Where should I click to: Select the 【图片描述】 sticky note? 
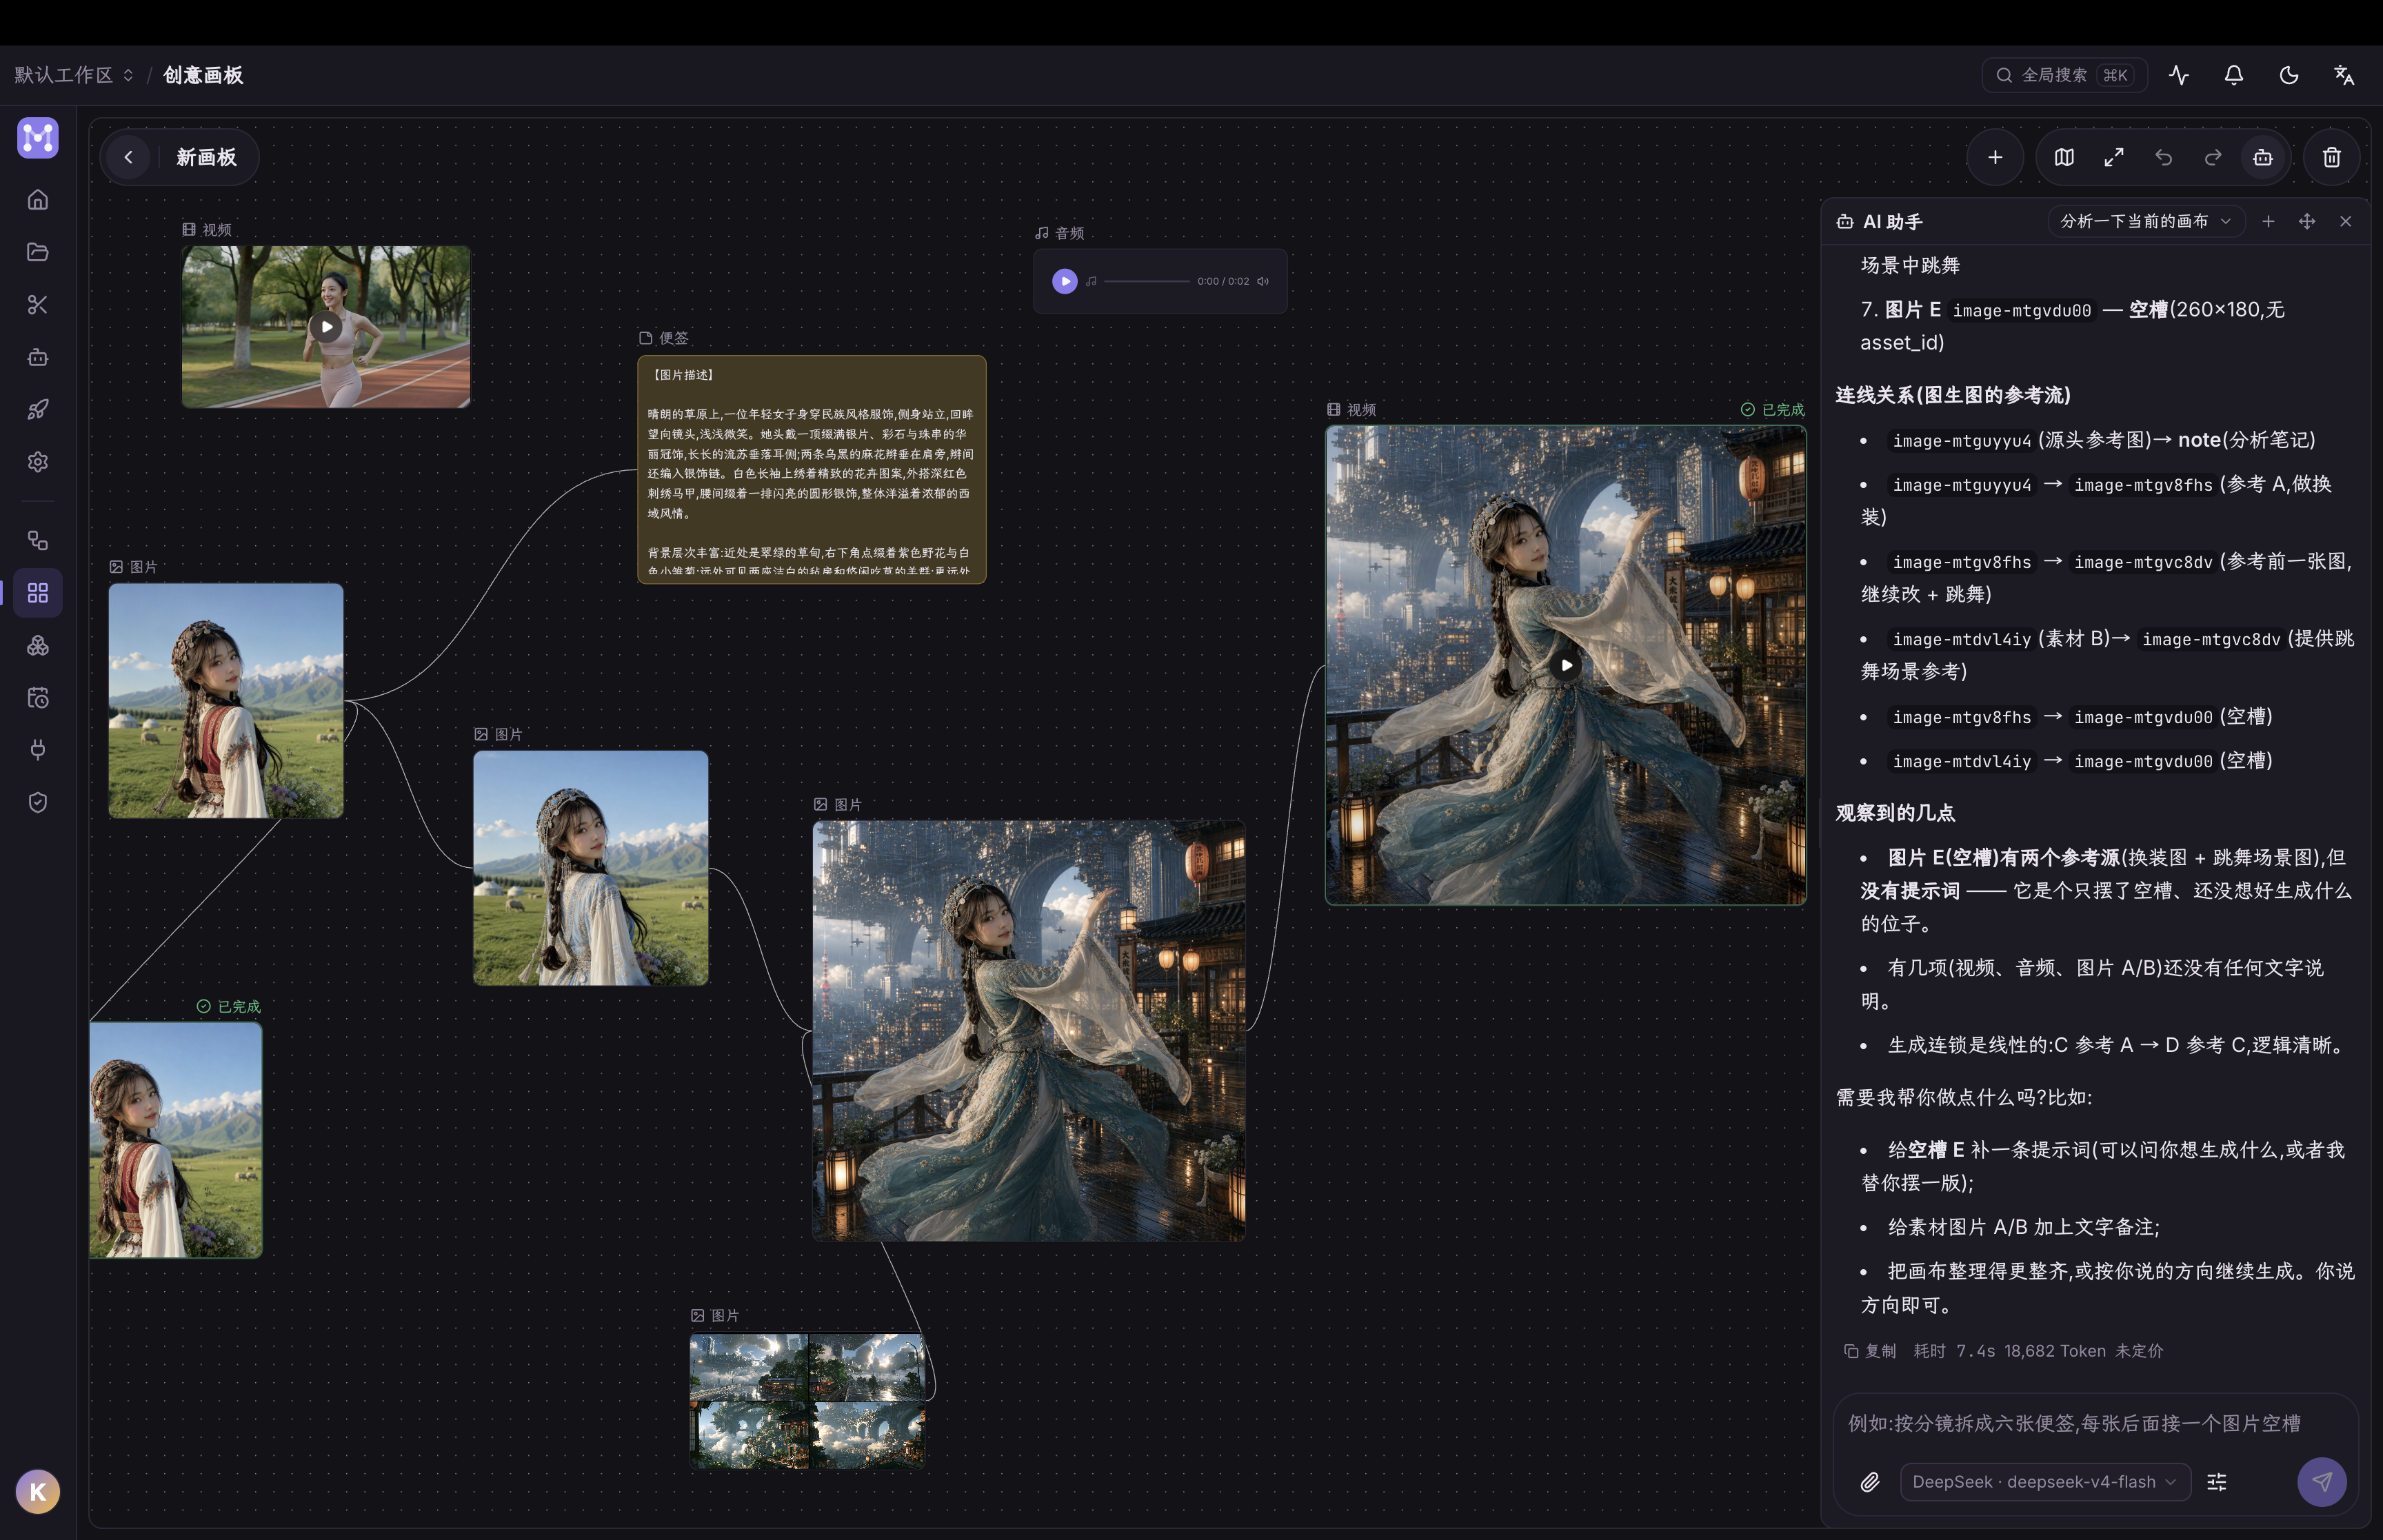[x=812, y=469]
